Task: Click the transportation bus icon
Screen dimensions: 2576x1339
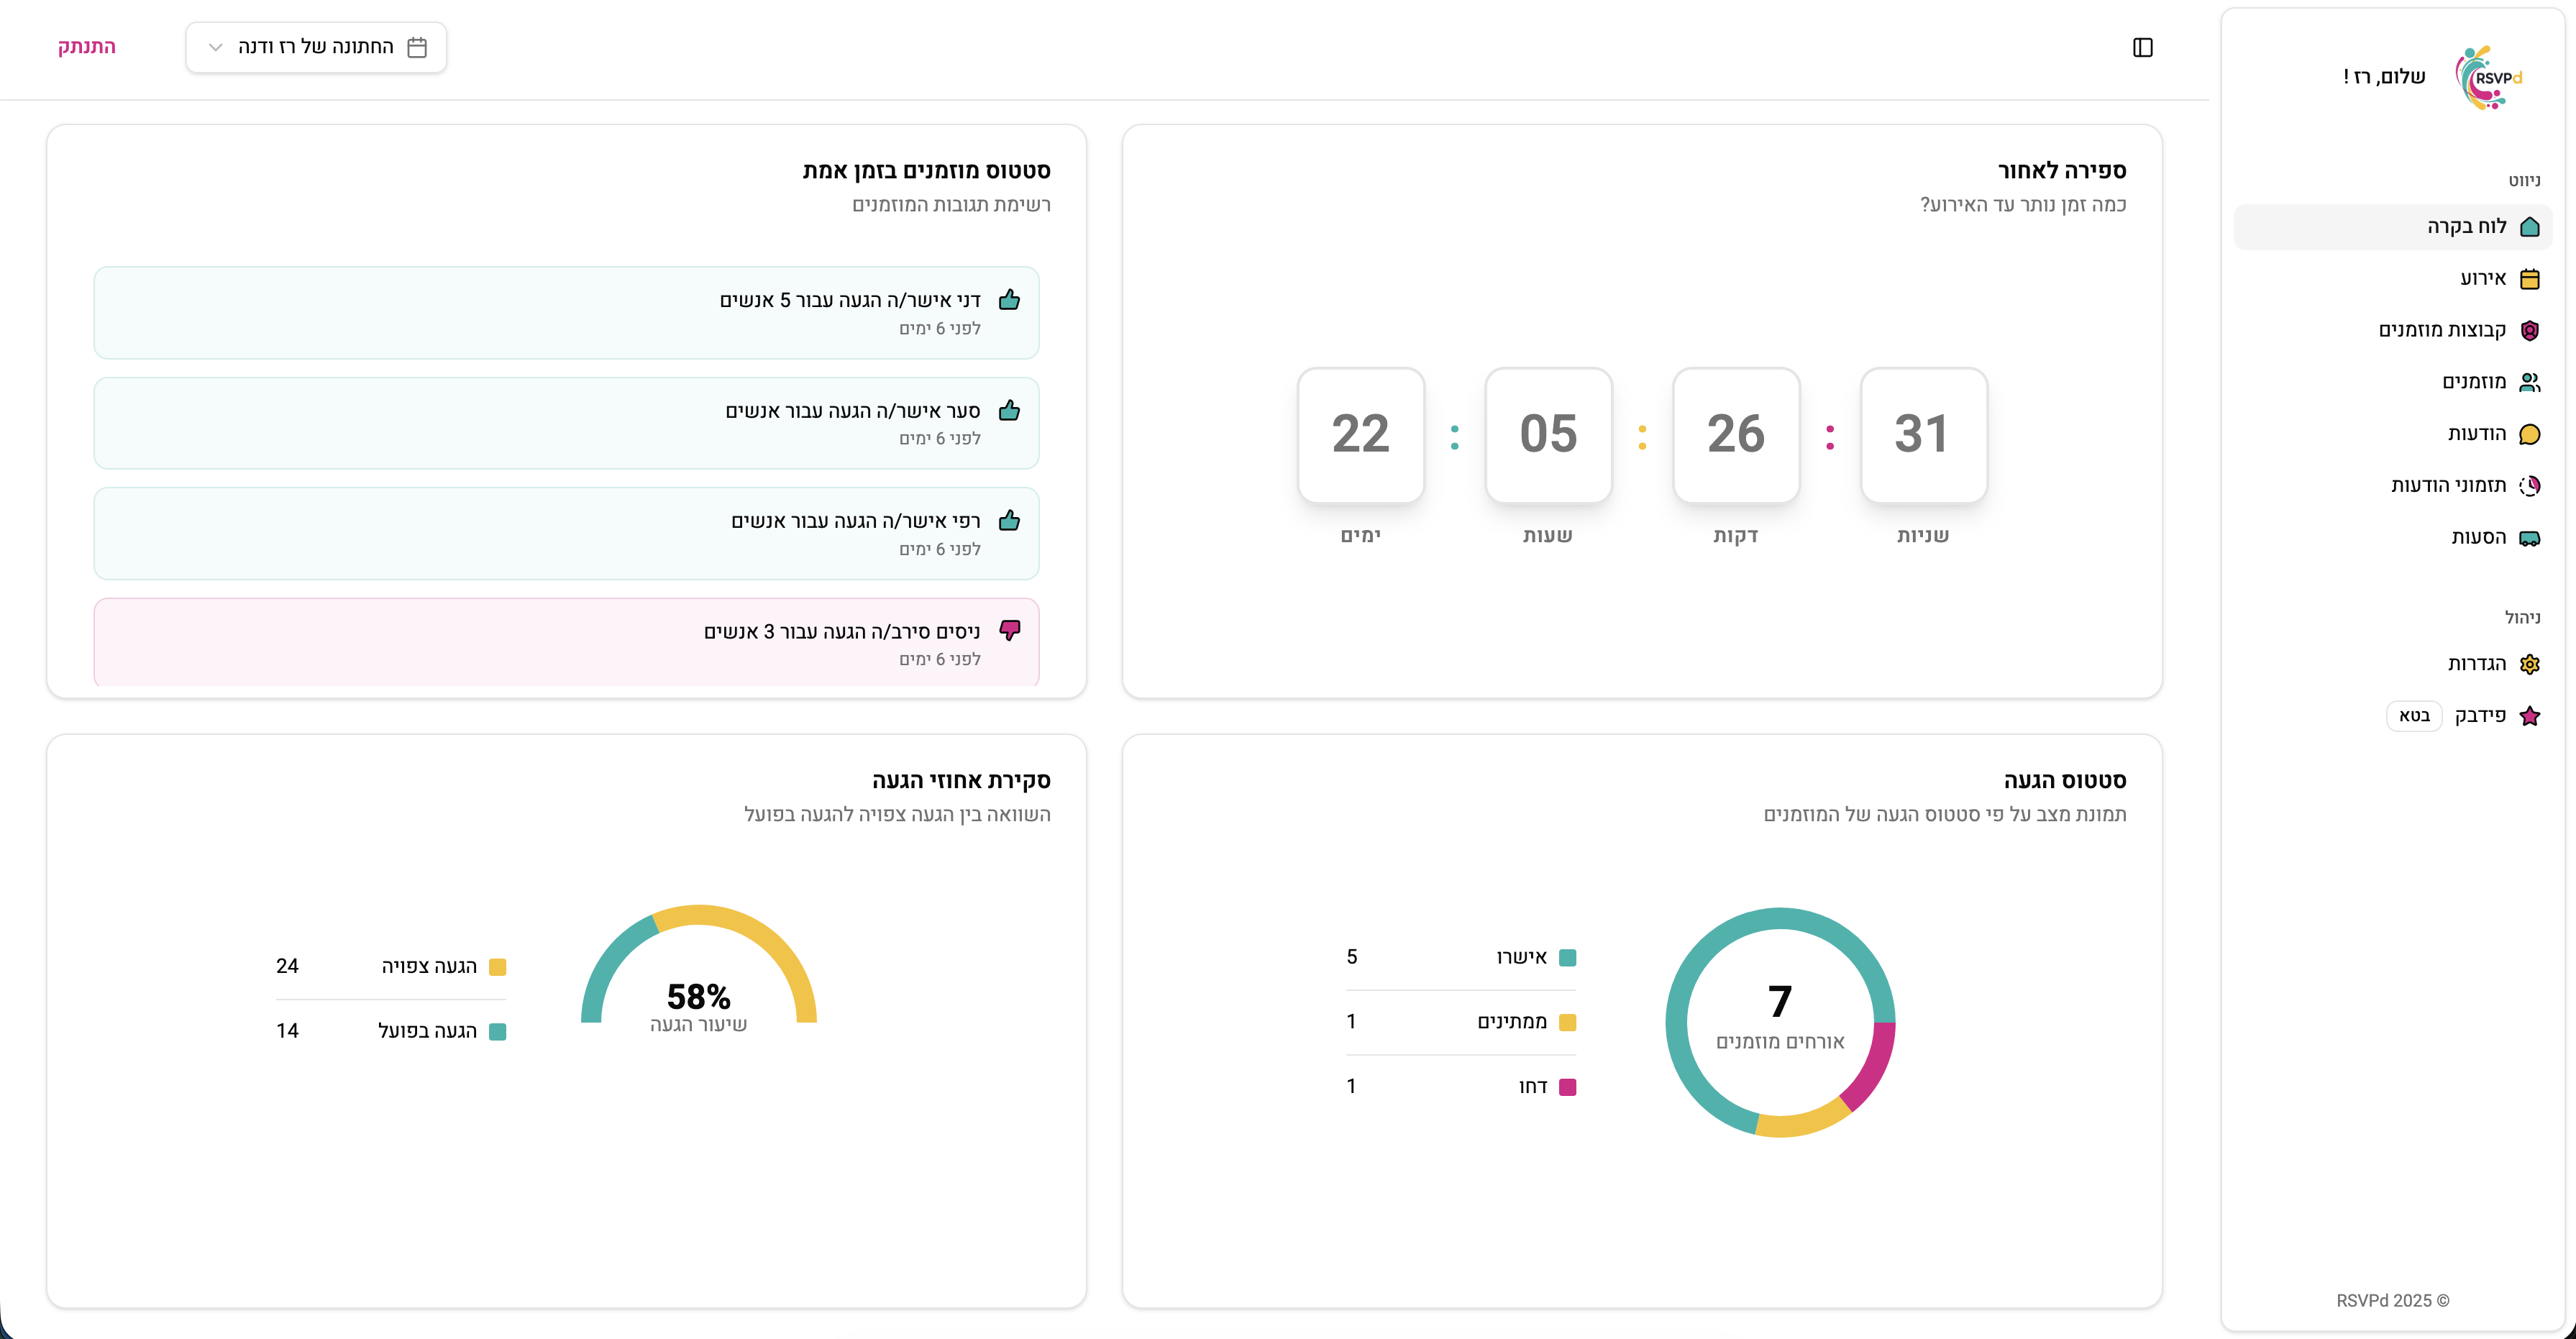Action: tap(2529, 538)
